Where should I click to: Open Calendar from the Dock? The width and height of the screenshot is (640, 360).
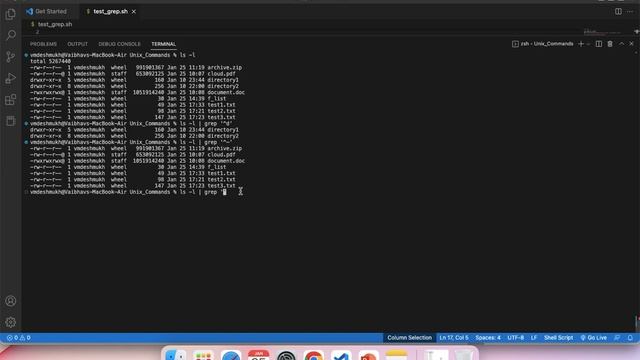pos(258,355)
